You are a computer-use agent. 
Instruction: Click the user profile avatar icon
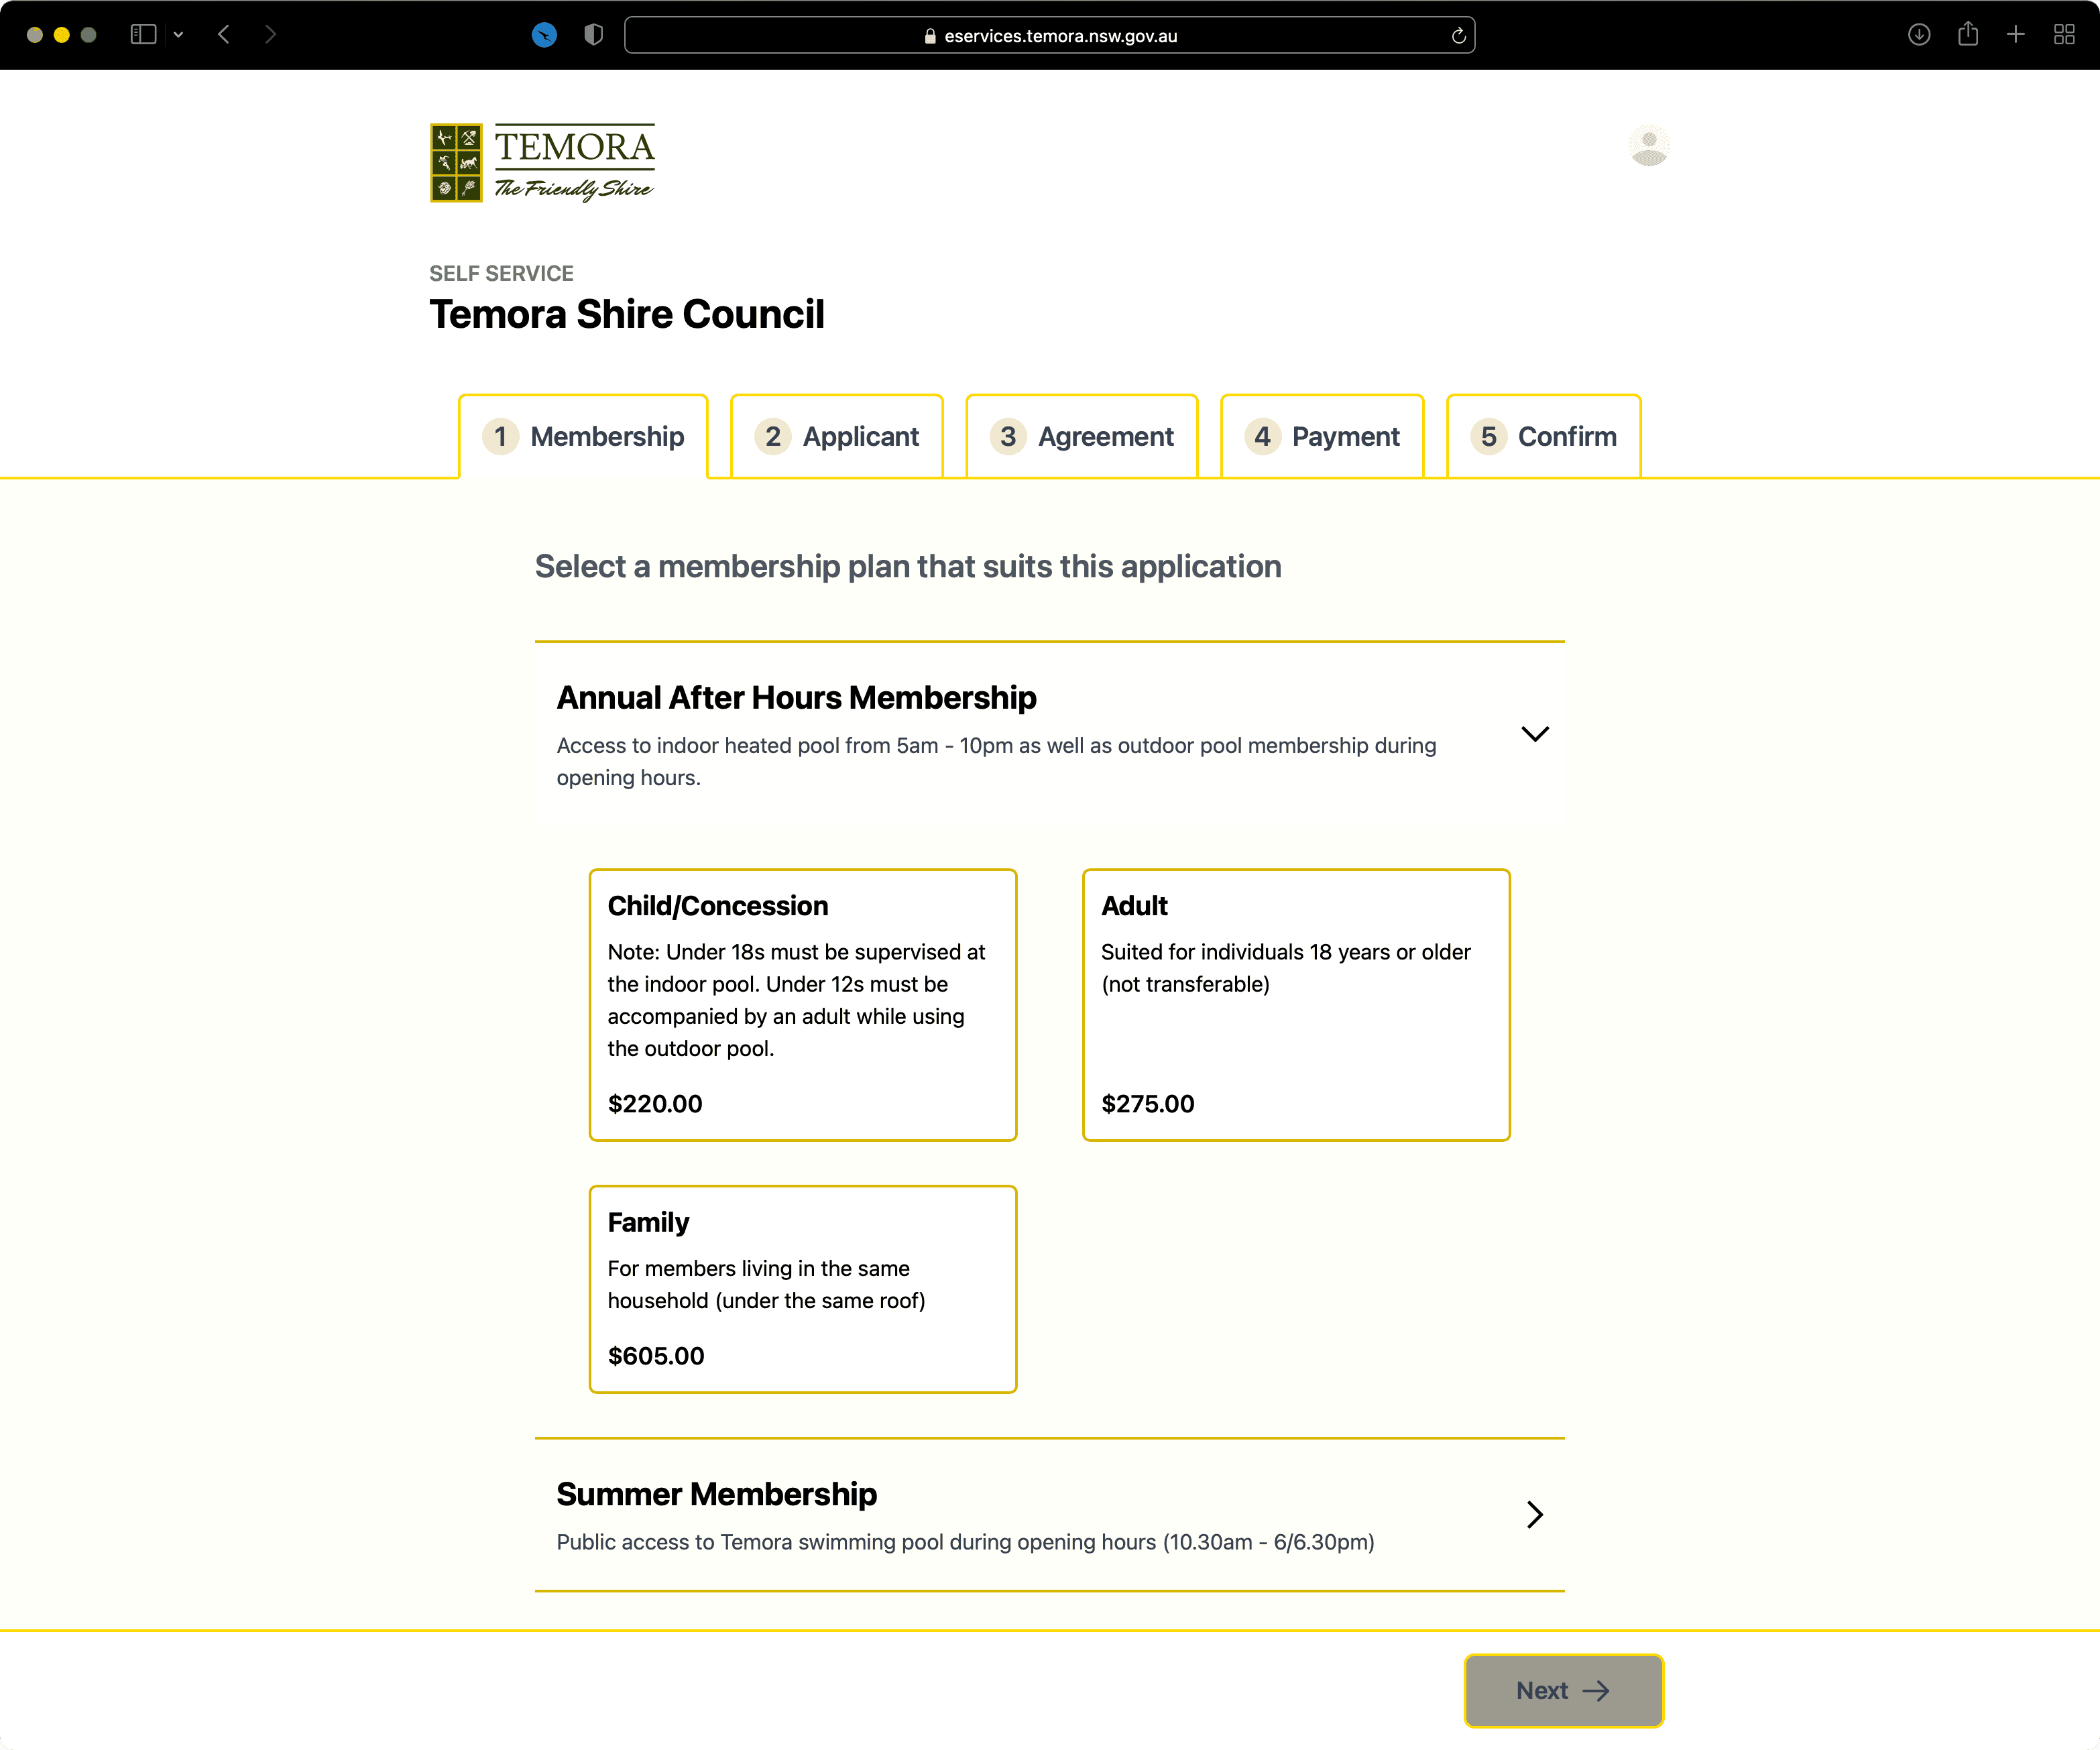pyautogui.click(x=1648, y=146)
